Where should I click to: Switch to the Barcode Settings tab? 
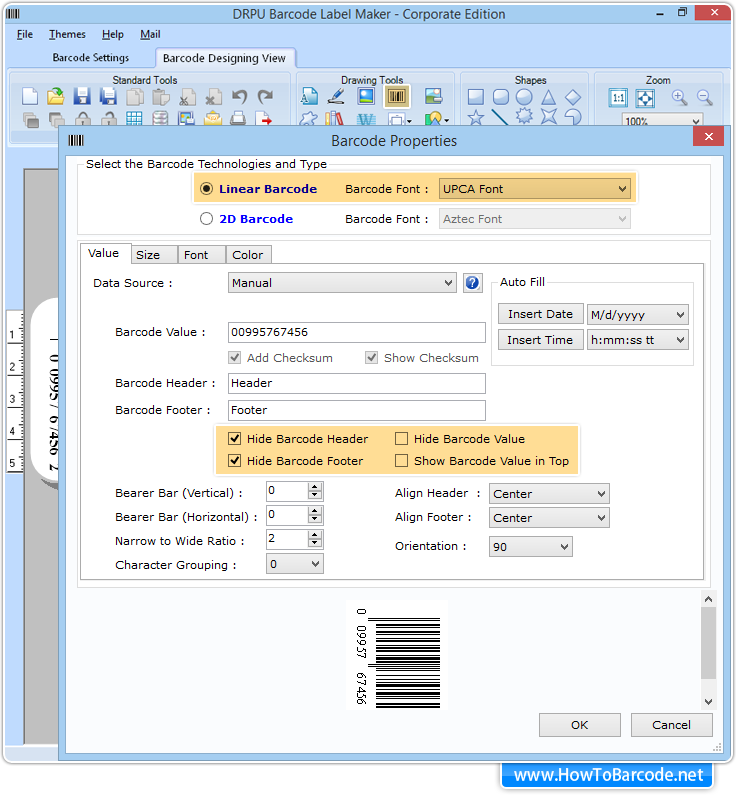click(91, 57)
